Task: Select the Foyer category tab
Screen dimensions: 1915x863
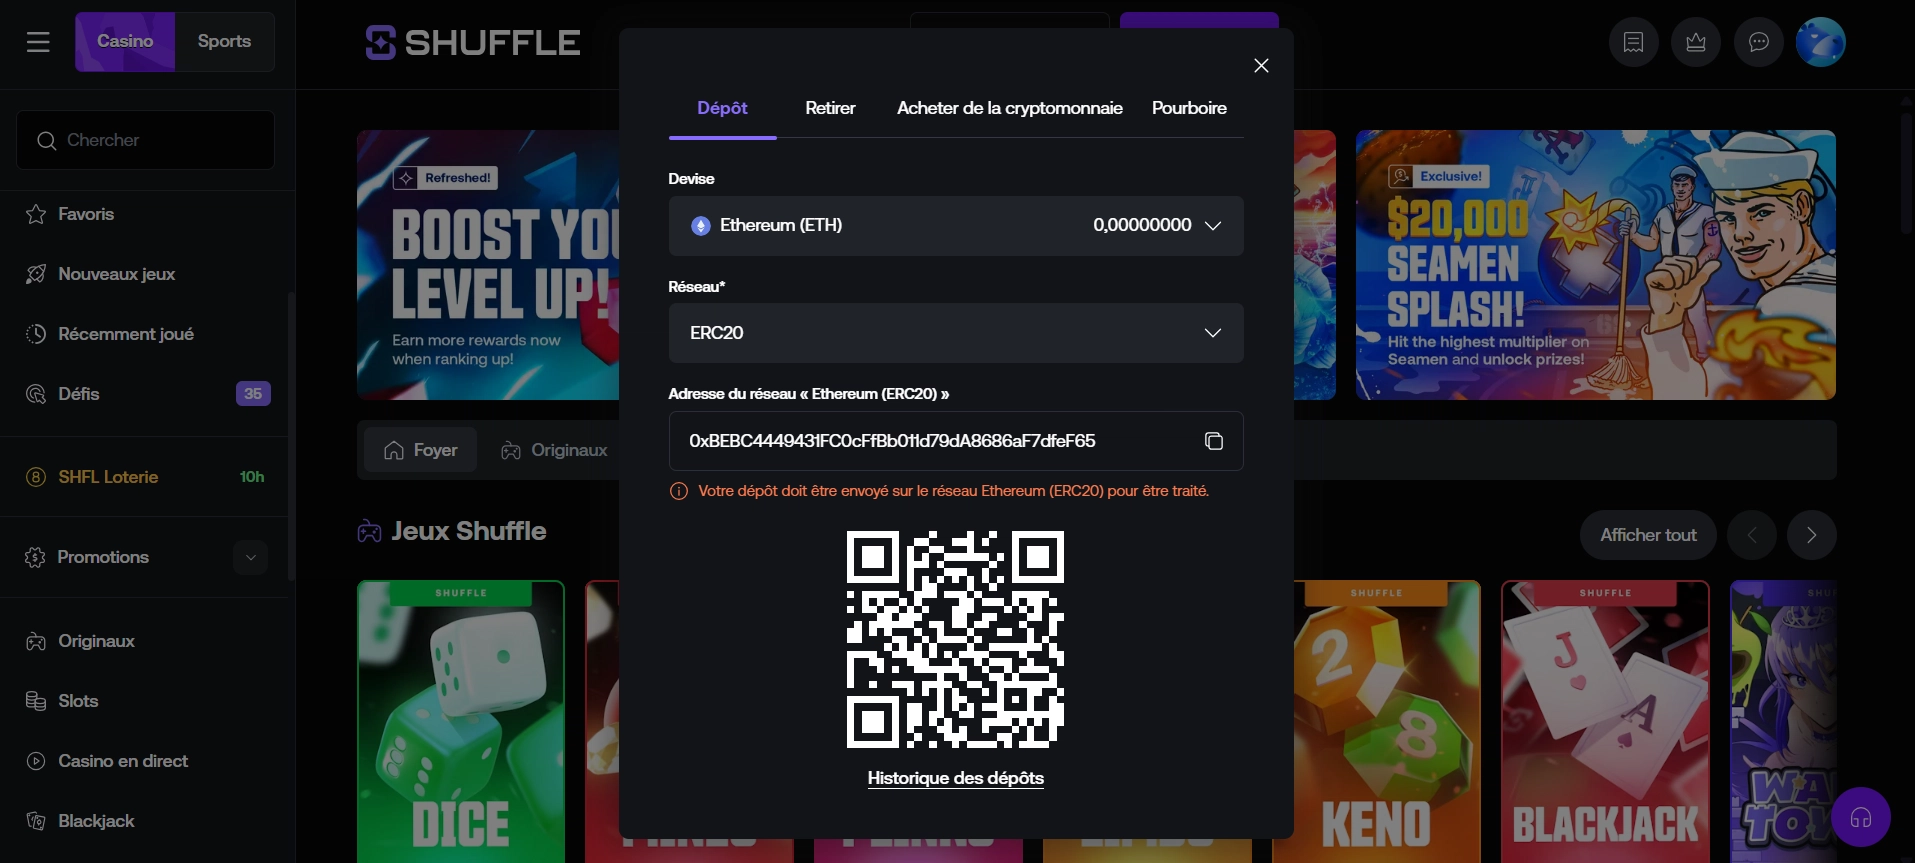Action: 421,450
